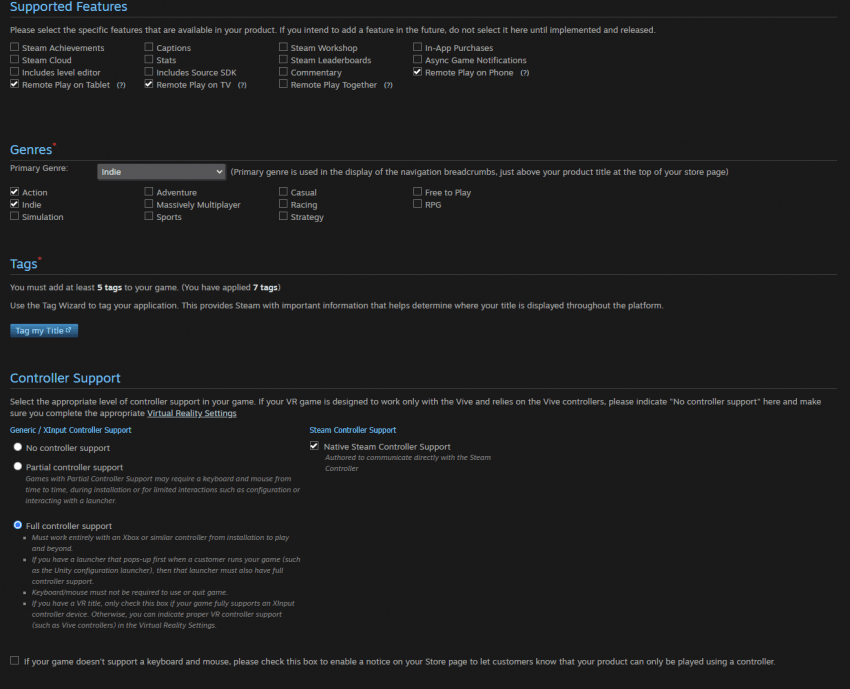Click the Genres section heading
Screen dimensions: 850x689
pos(31,150)
